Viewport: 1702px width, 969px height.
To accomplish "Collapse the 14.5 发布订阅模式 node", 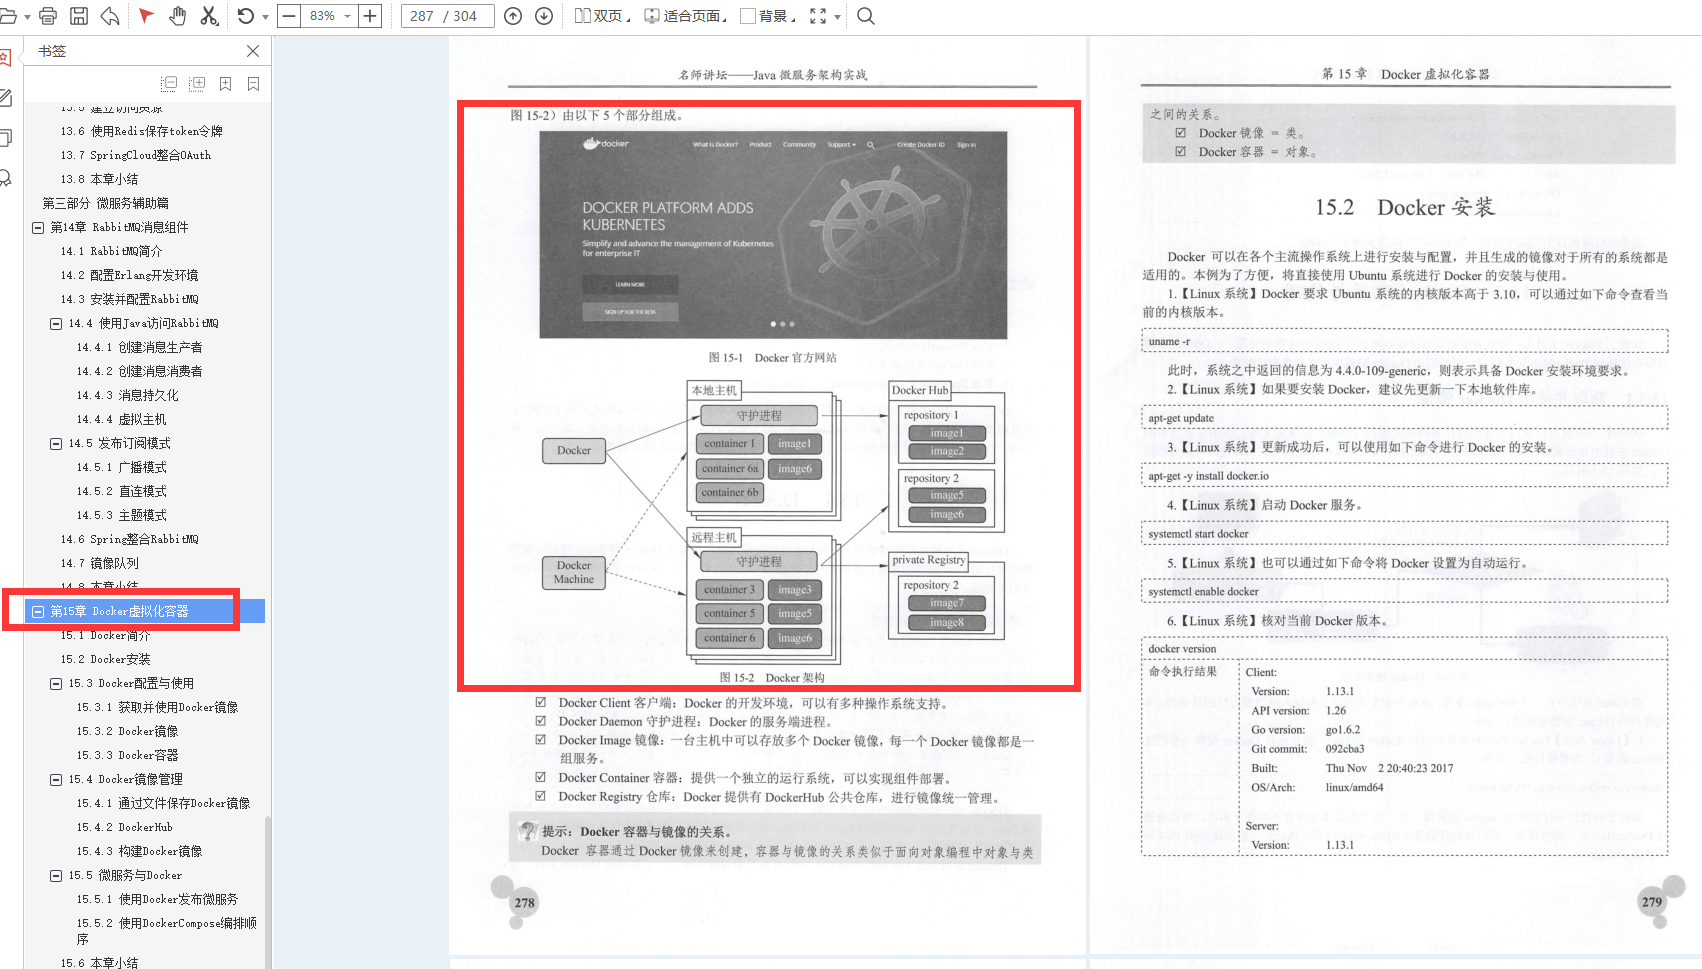I will click(x=56, y=444).
